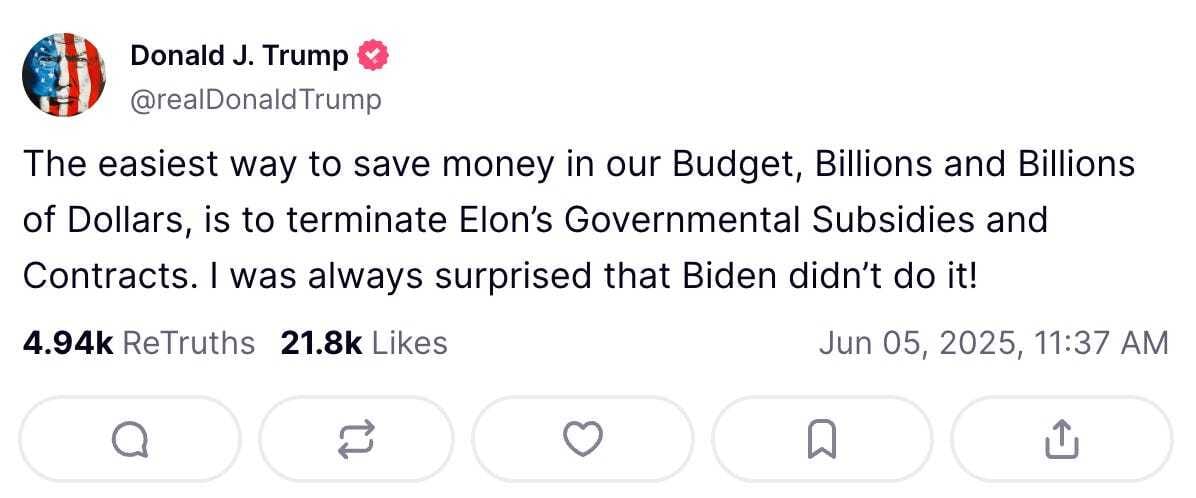The image size is (1196, 498).
Task: Click the 'ReTruths' label text
Action: (188, 343)
